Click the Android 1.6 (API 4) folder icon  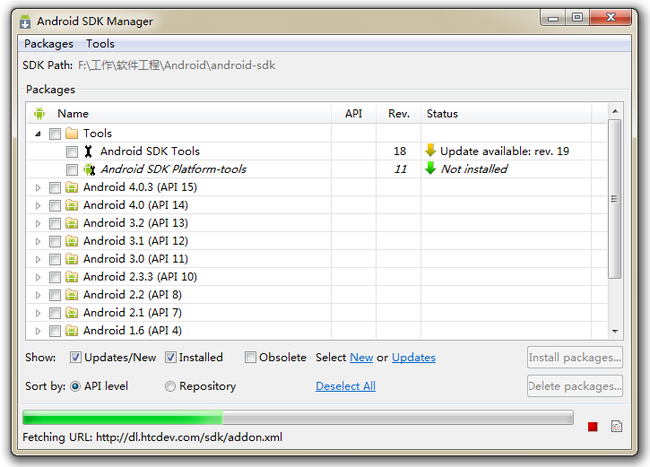[x=72, y=330]
